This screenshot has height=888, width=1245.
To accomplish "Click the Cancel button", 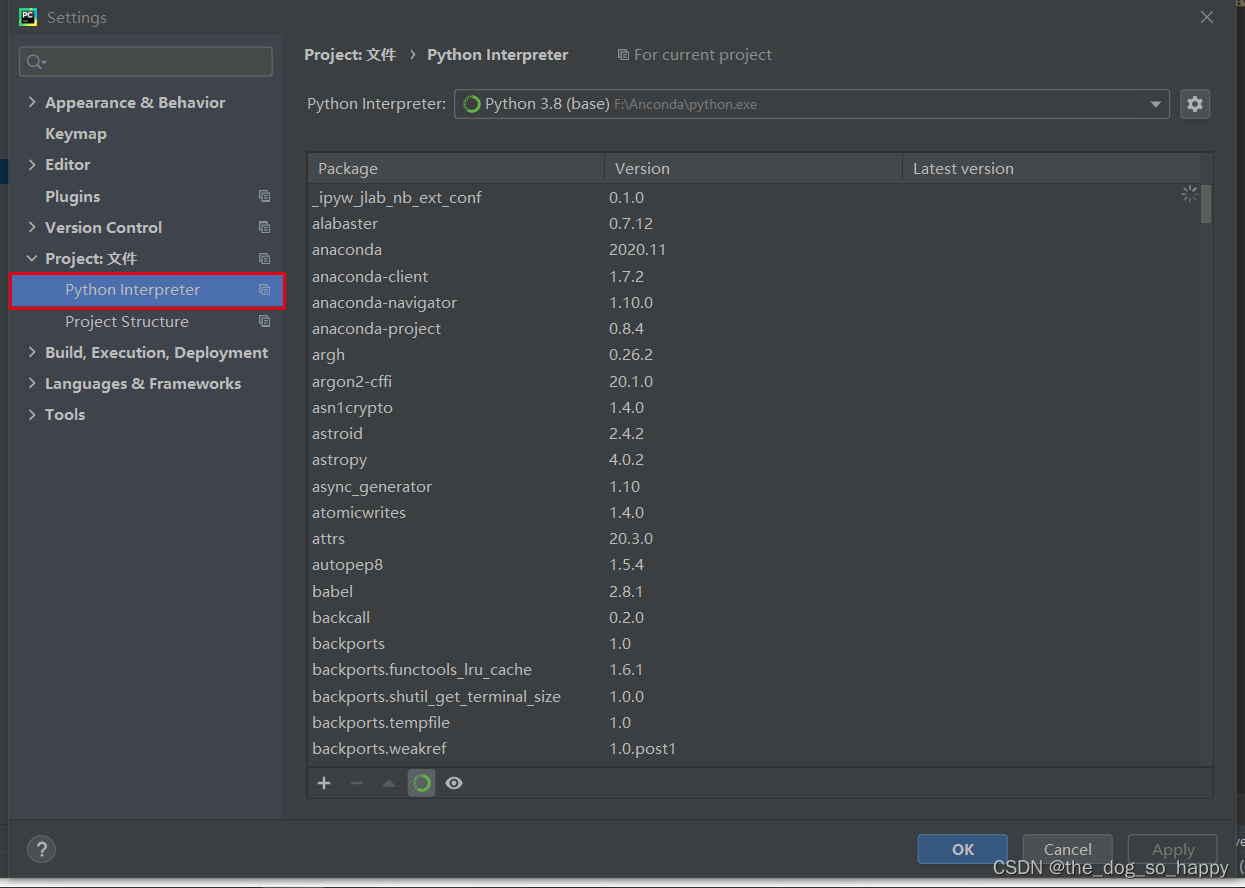I will coord(1067,849).
